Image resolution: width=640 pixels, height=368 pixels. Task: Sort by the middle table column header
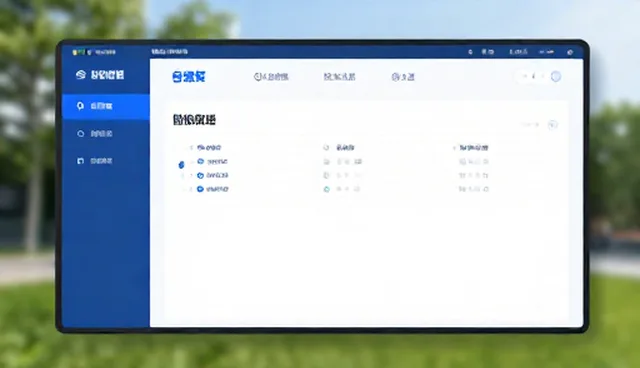pos(345,148)
